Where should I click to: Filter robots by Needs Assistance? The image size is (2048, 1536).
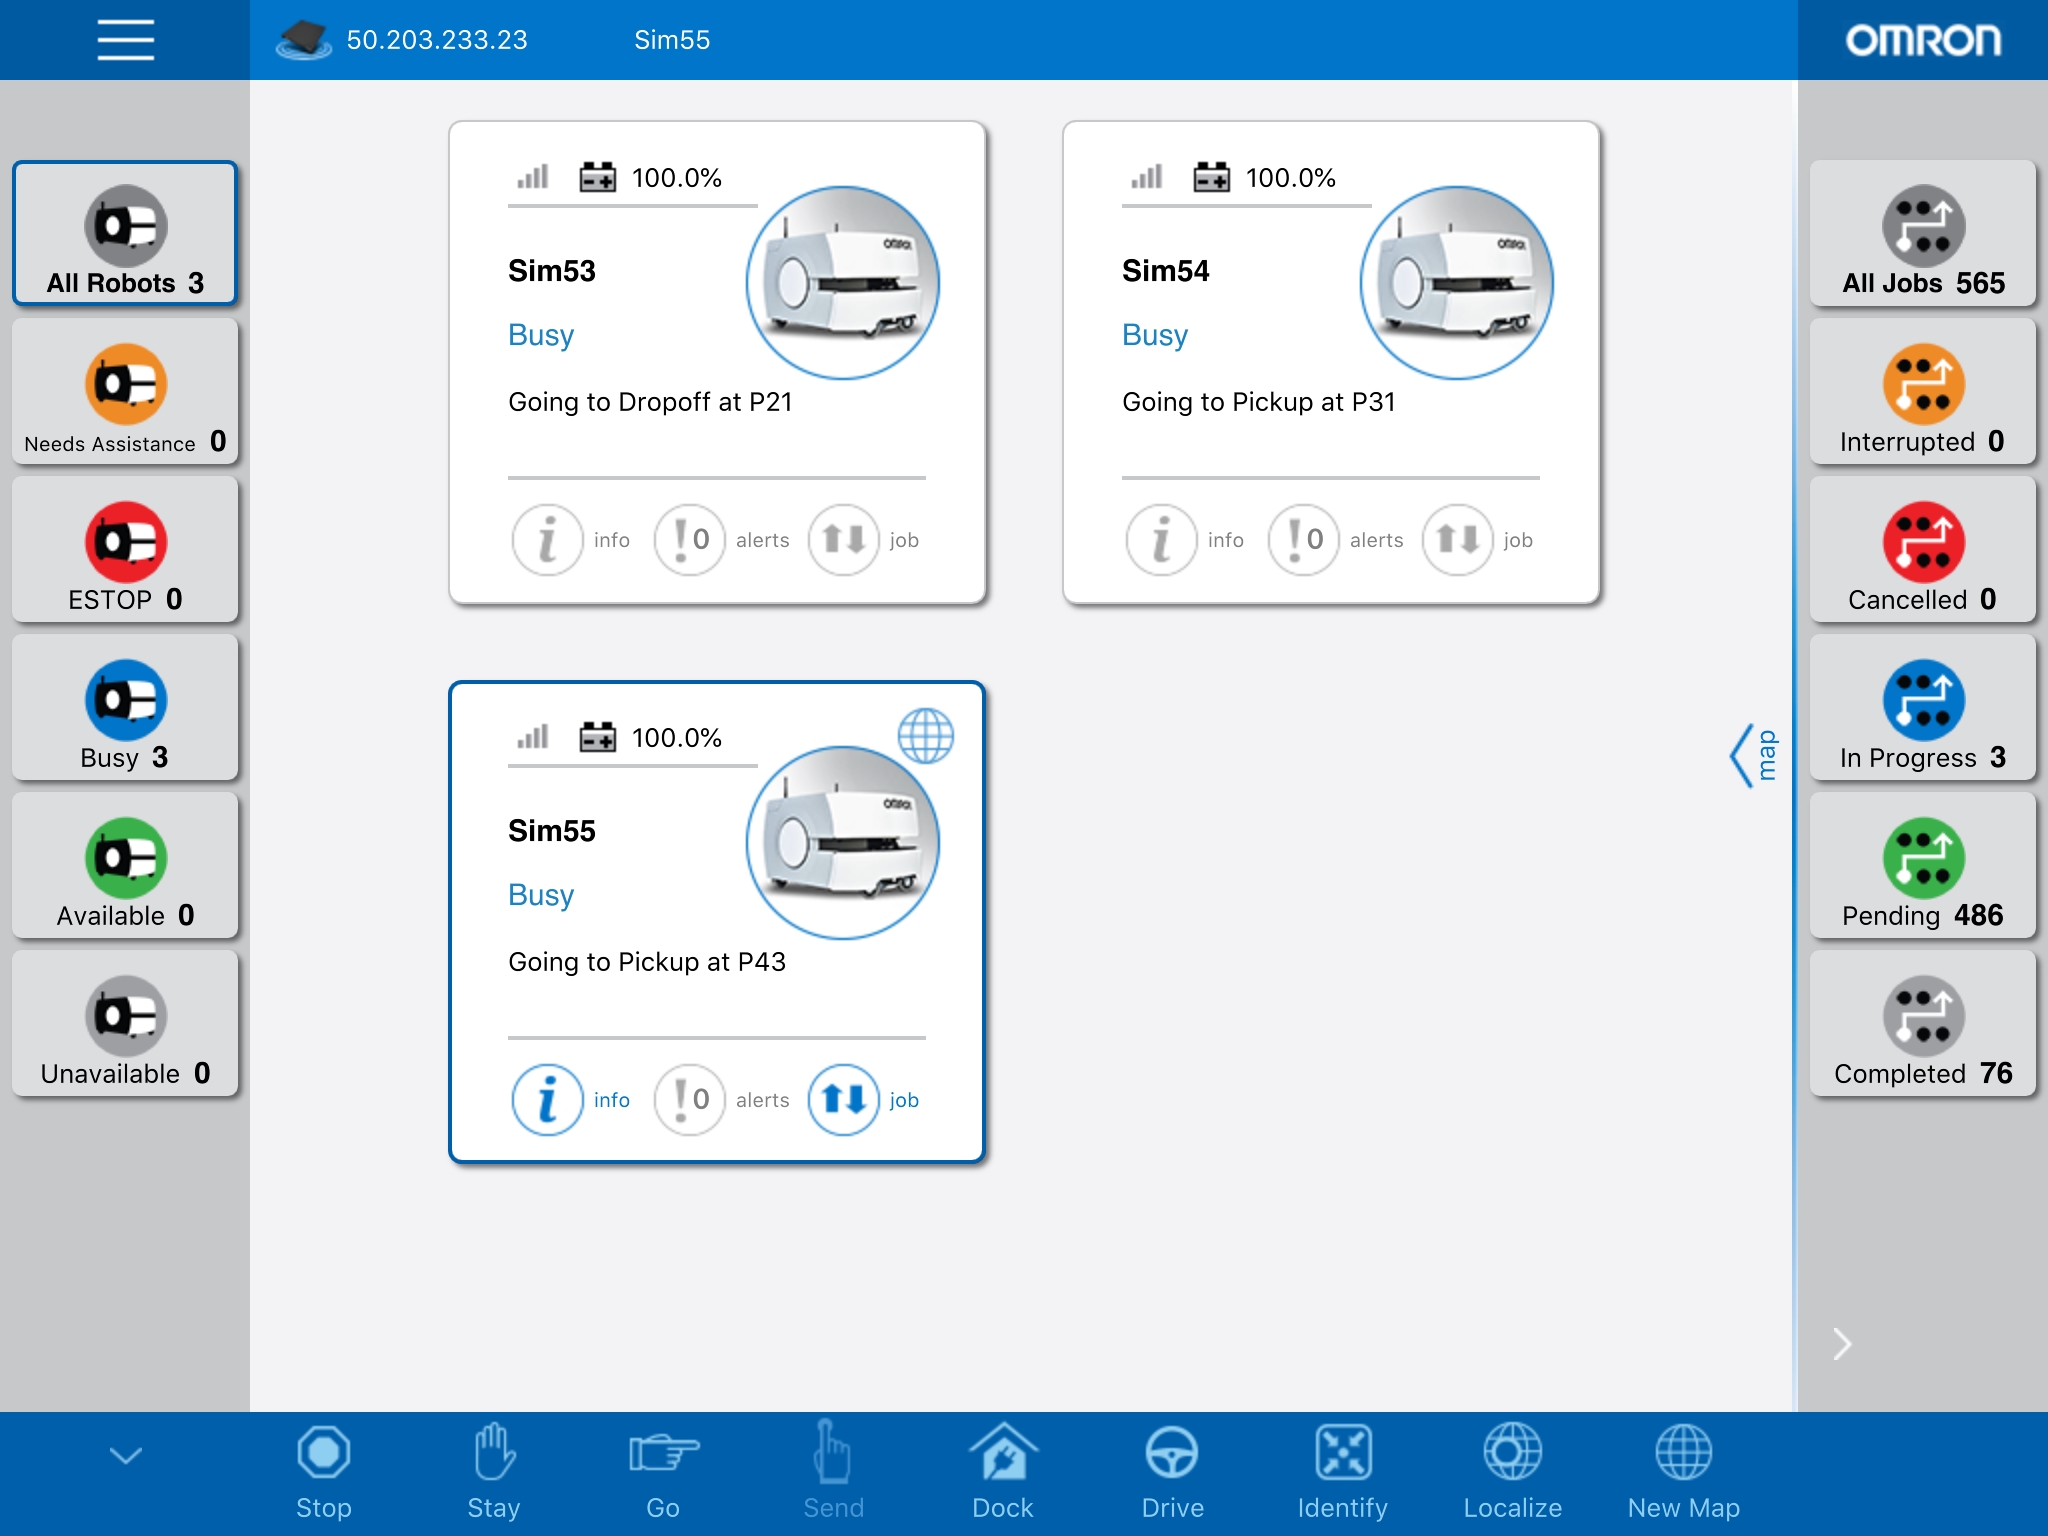point(125,391)
